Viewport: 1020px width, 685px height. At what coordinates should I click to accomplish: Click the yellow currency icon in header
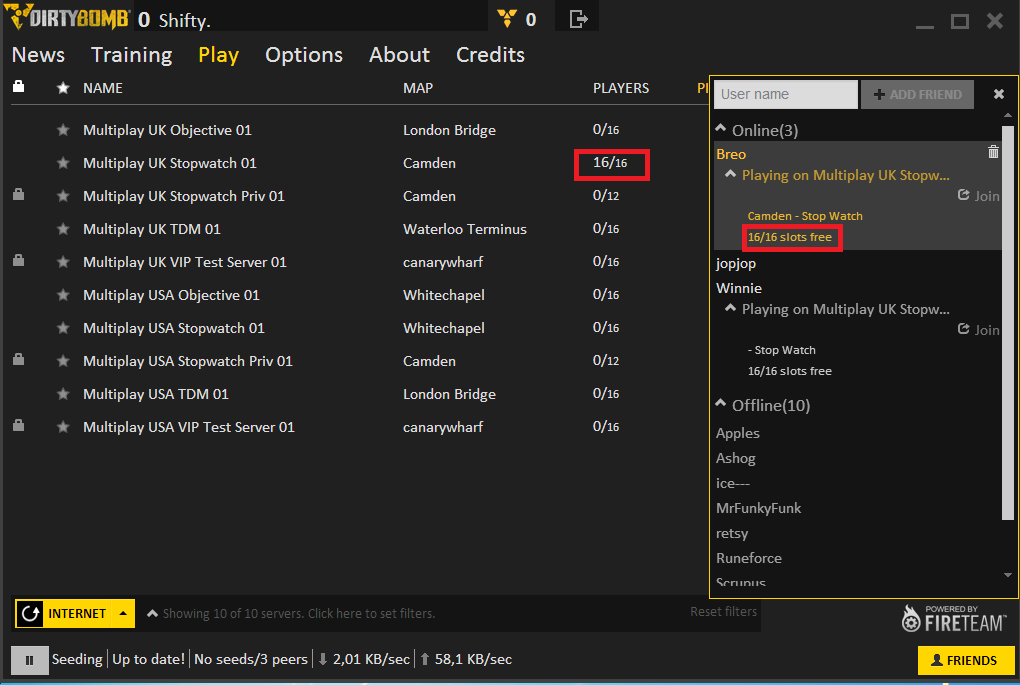pyautogui.click(x=508, y=19)
